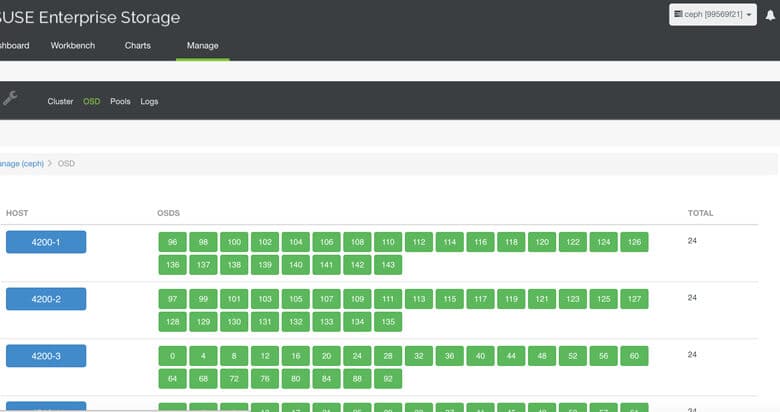Click the host 4200-1 button
The width and height of the screenshot is (780, 412).
click(46, 242)
